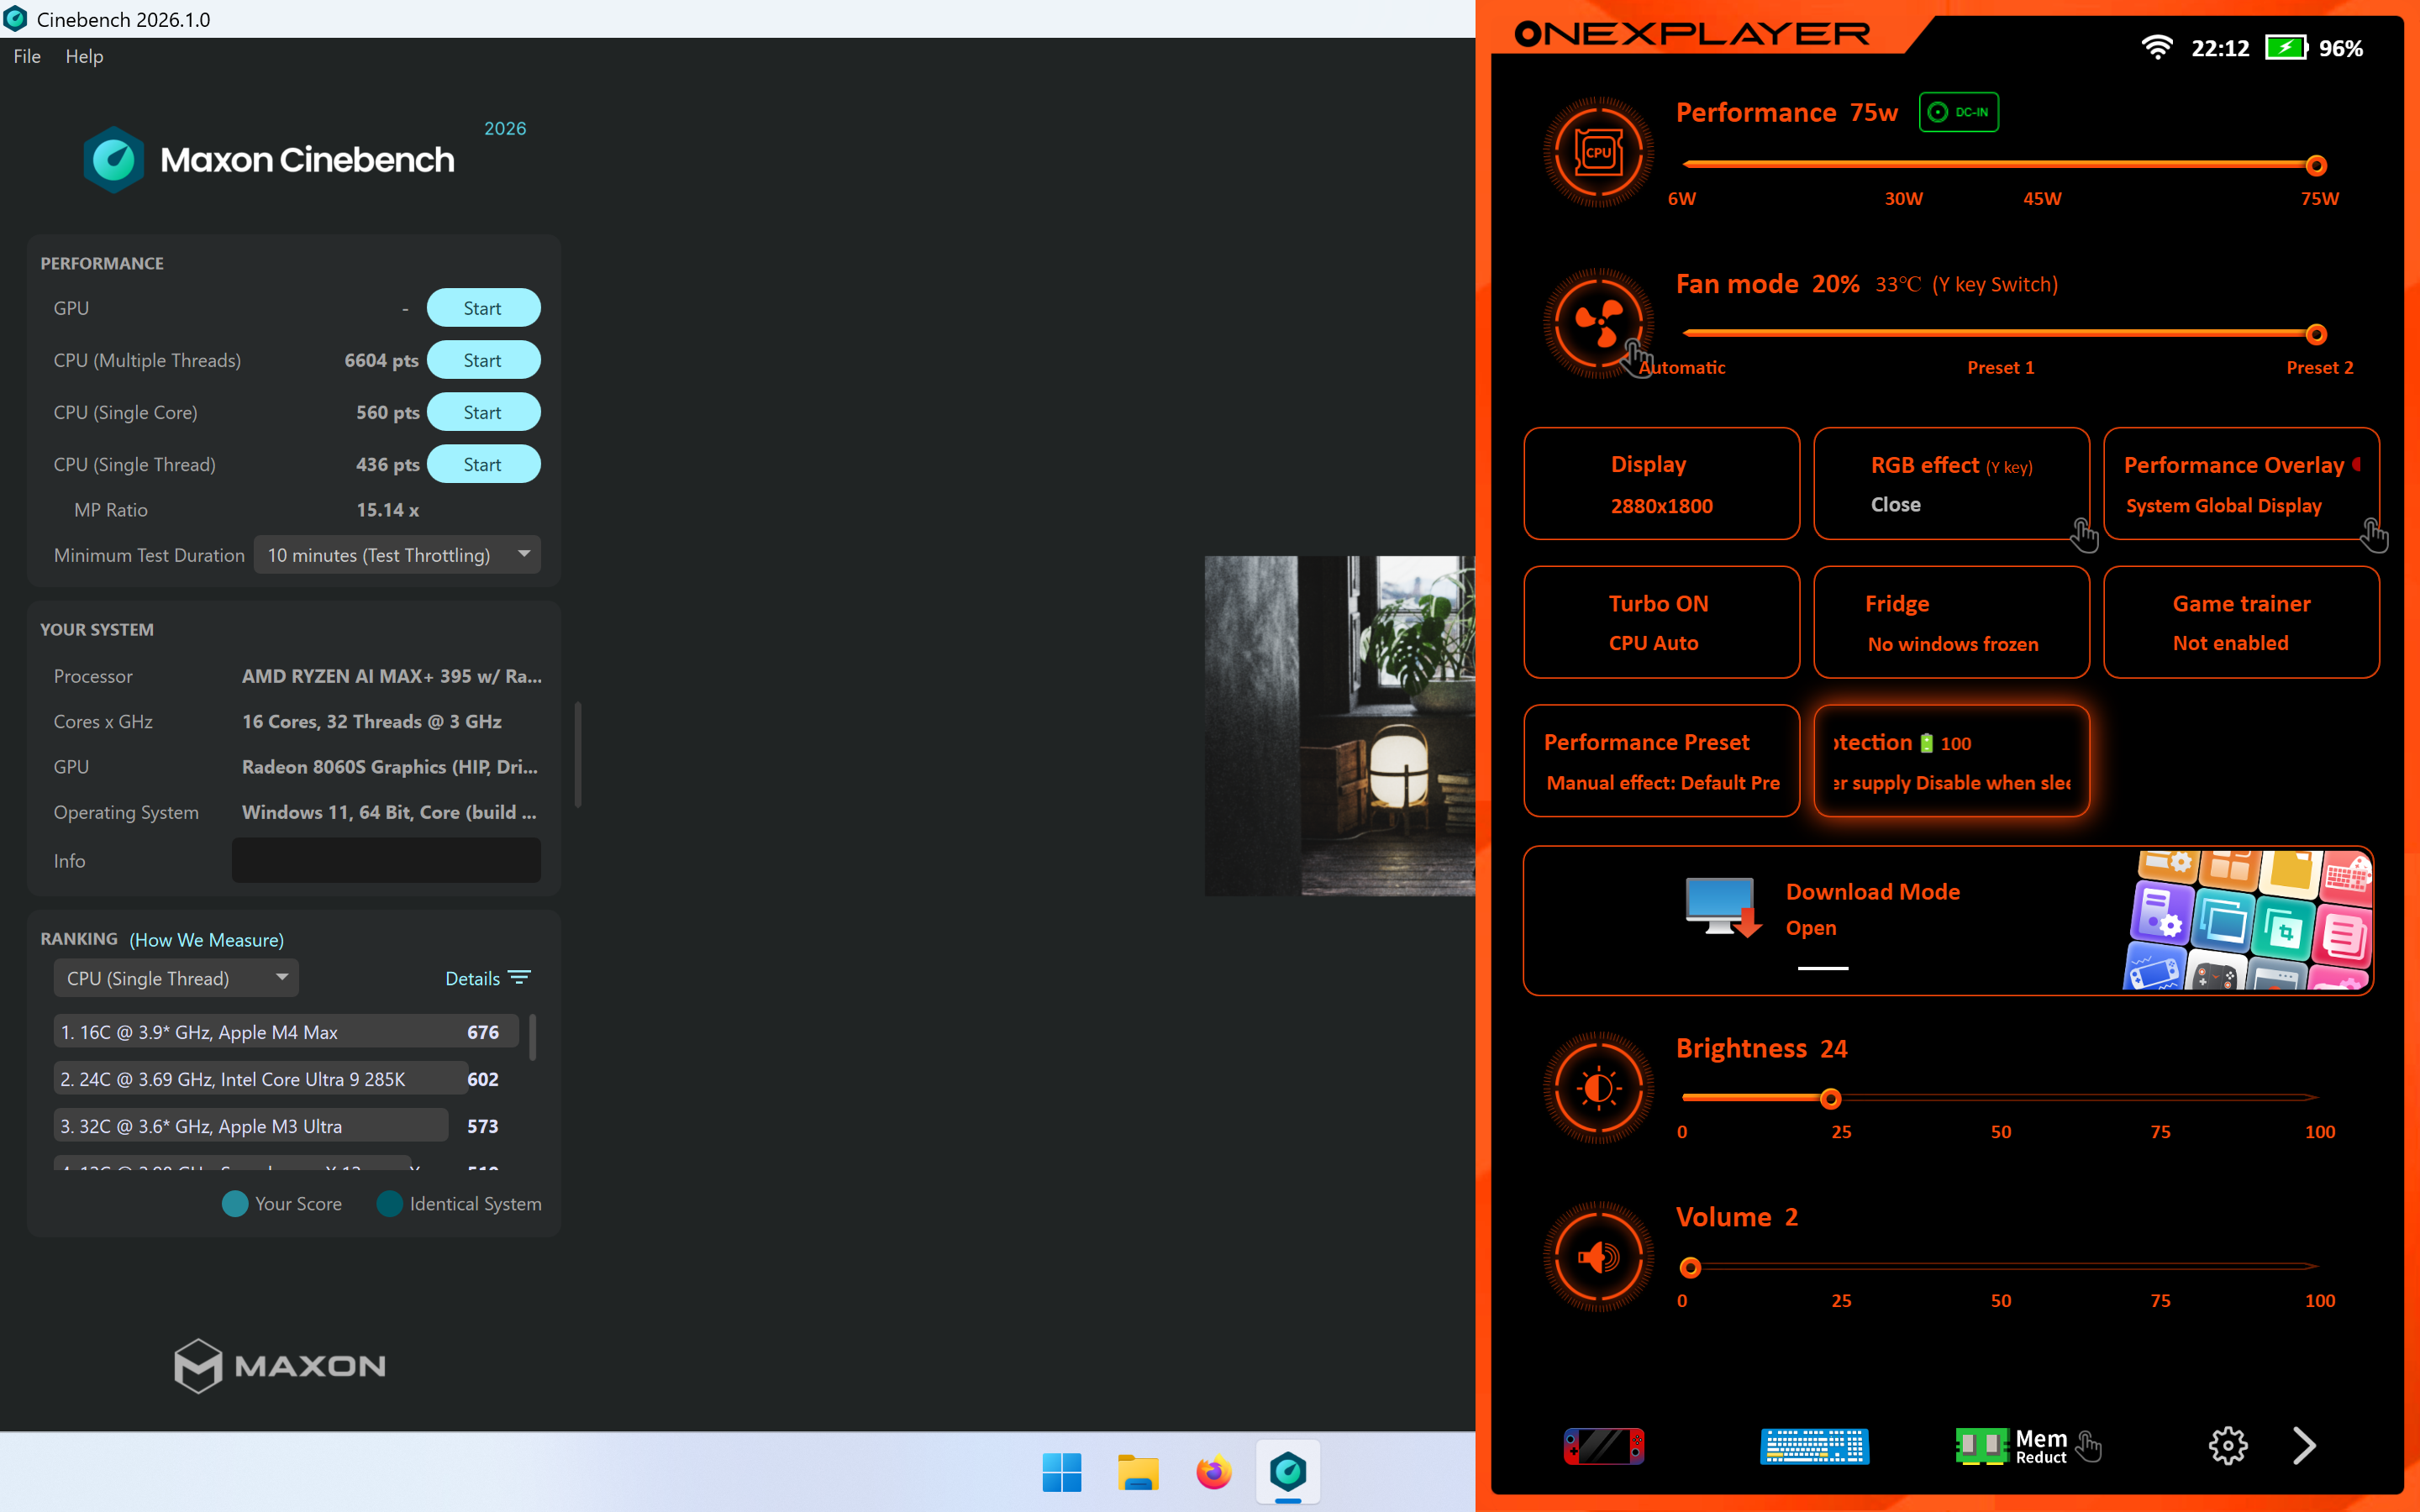Open the CPU (Single Thread) ranking dropdown

[x=176, y=978]
